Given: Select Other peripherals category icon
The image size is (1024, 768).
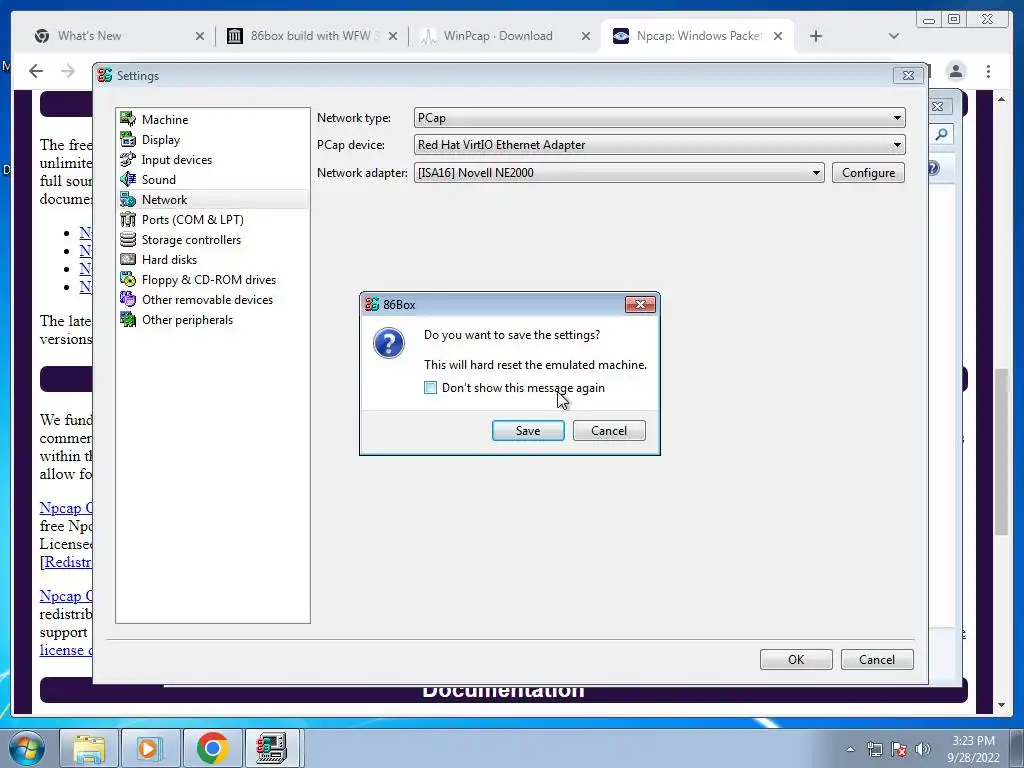Looking at the screenshot, I should coord(128,319).
